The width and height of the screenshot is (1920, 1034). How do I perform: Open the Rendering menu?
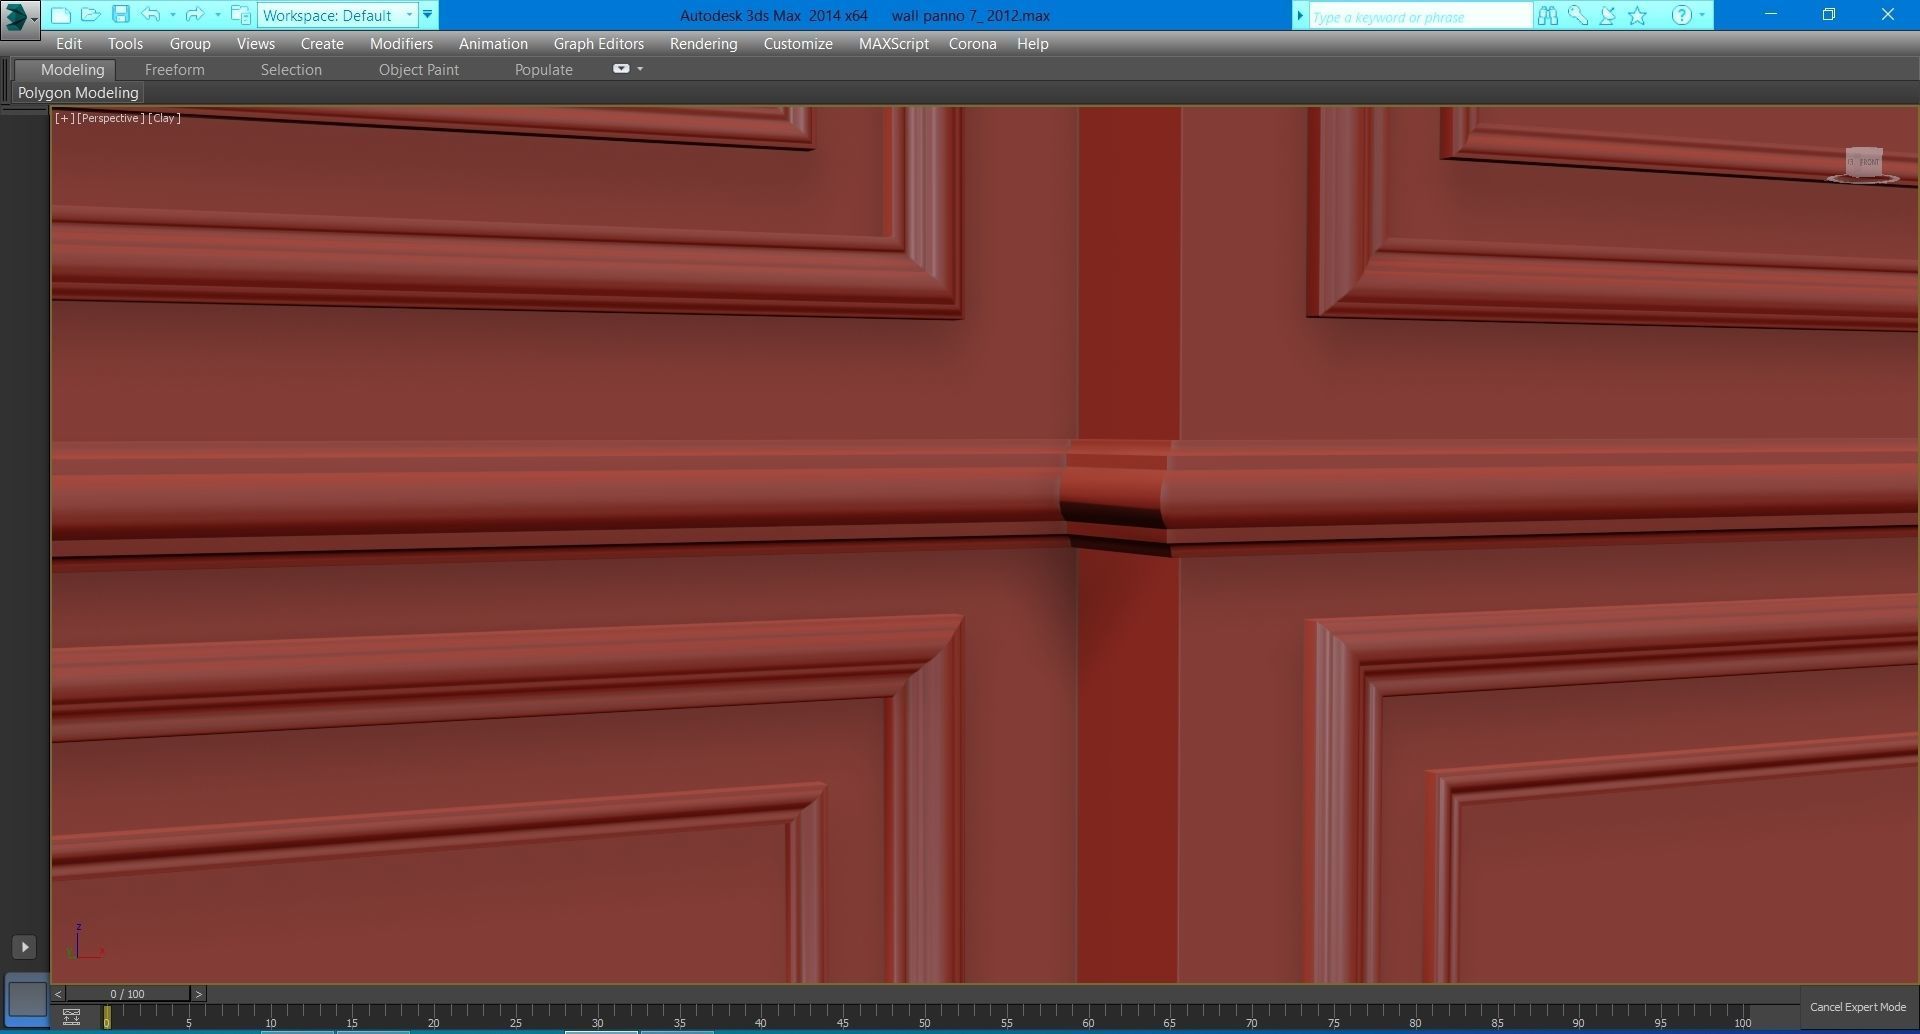[x=703, y=44]
